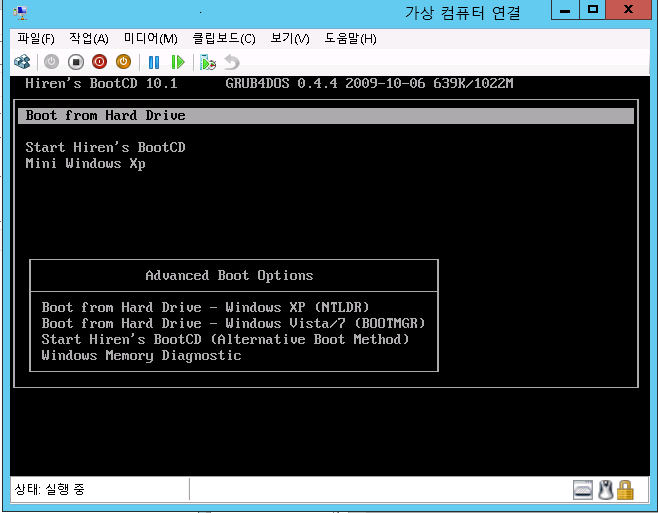
Task: Select 'Start Hiren's BootCD' entry
Action: (x=105, y=147)
